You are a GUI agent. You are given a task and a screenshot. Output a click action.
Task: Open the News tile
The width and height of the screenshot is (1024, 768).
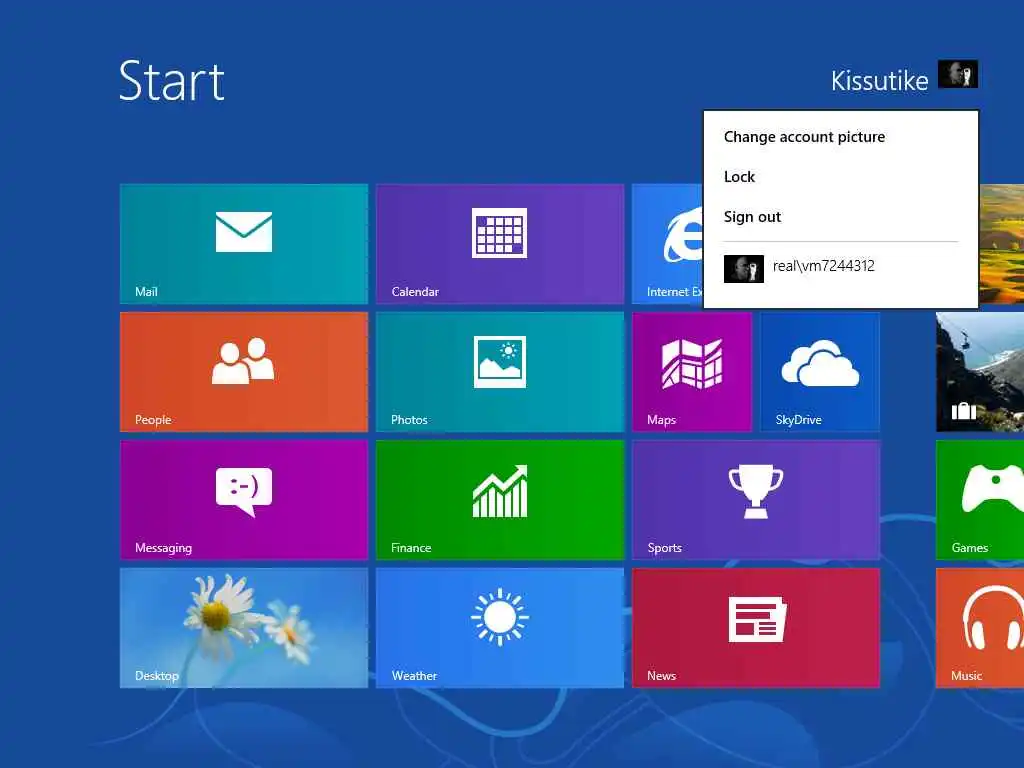(x=756, y=628)
